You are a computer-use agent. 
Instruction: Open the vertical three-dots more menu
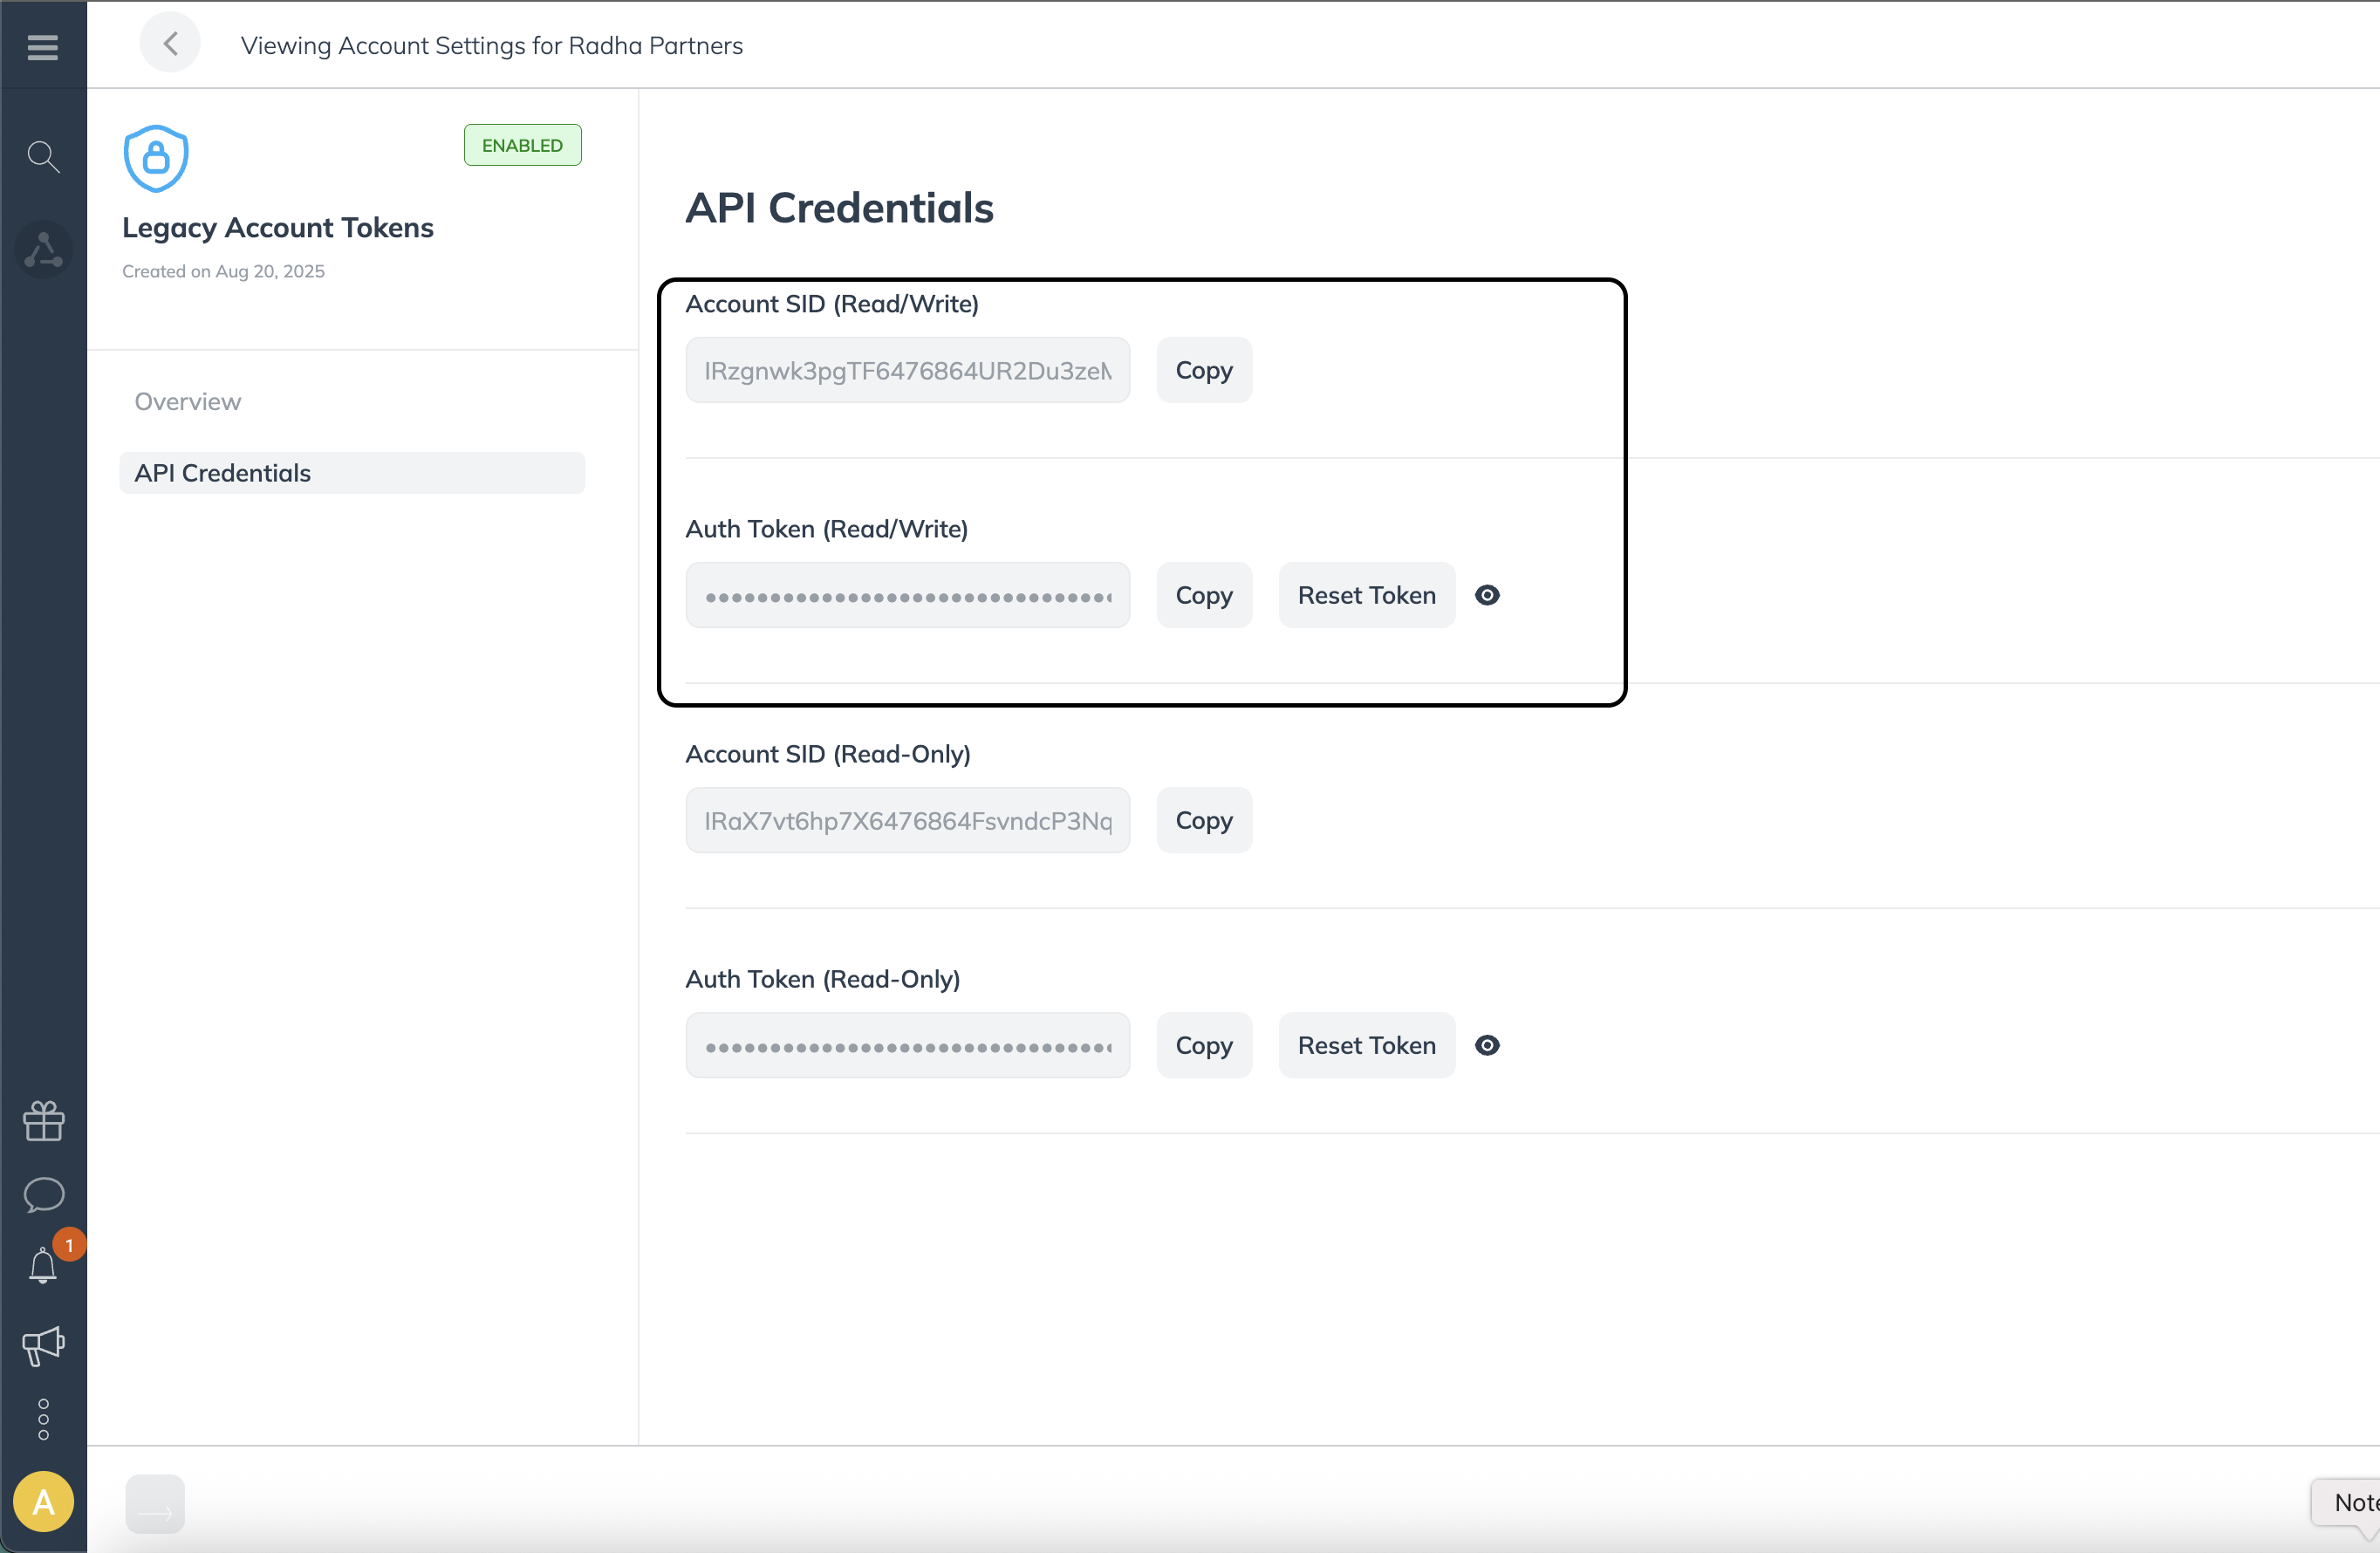[x=43, y=1419]
